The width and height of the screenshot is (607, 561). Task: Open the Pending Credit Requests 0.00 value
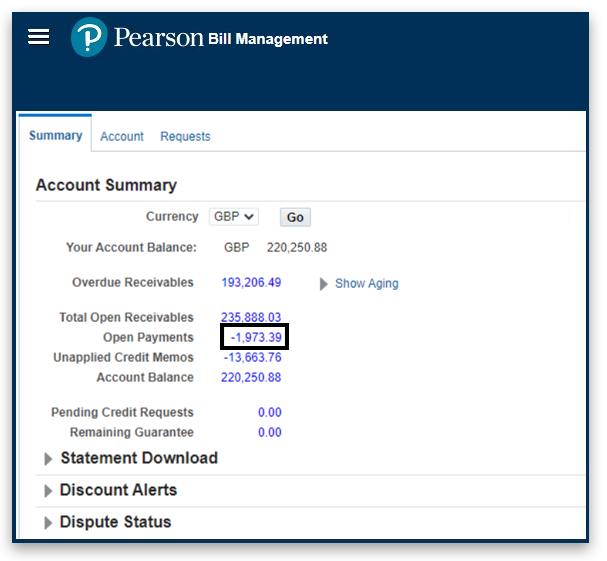[x=269, y=412]
